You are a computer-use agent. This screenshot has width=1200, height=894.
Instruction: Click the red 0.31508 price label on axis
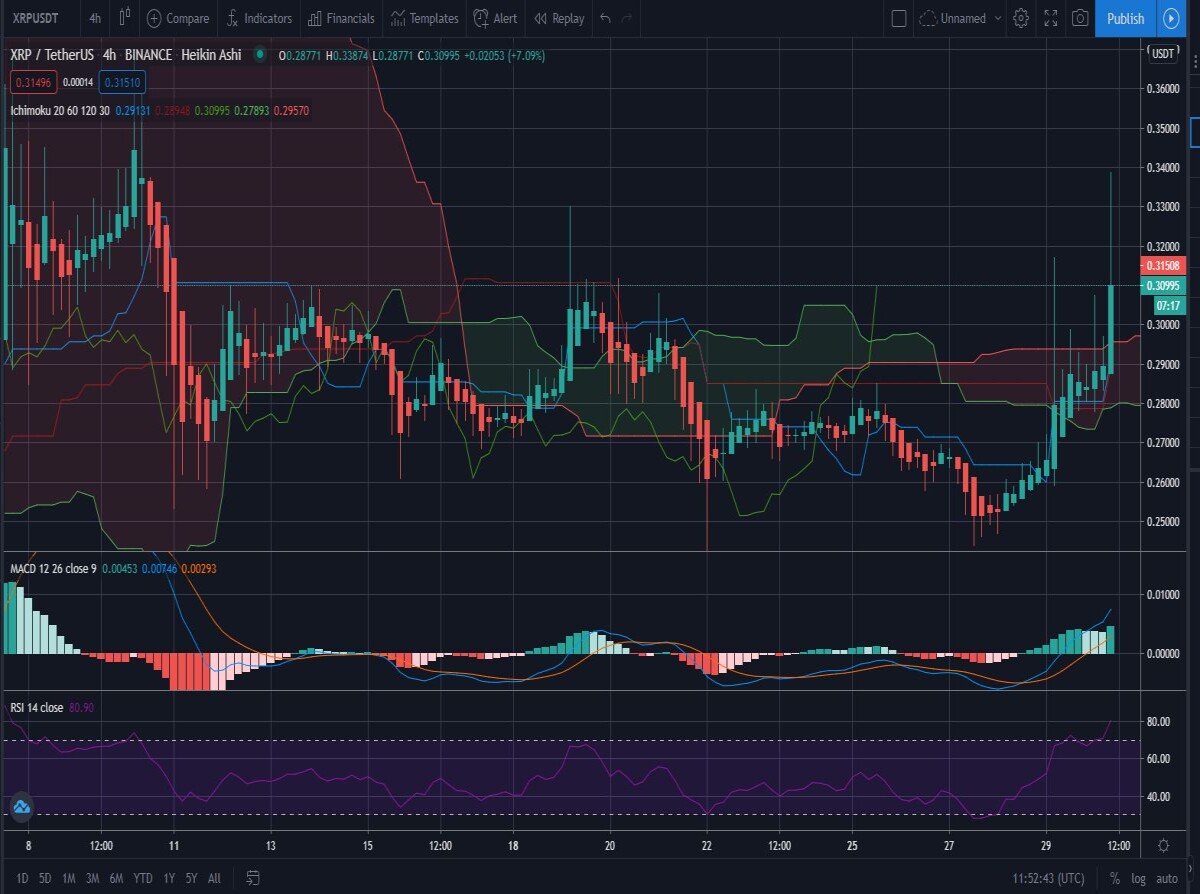tap(1162, 265)
